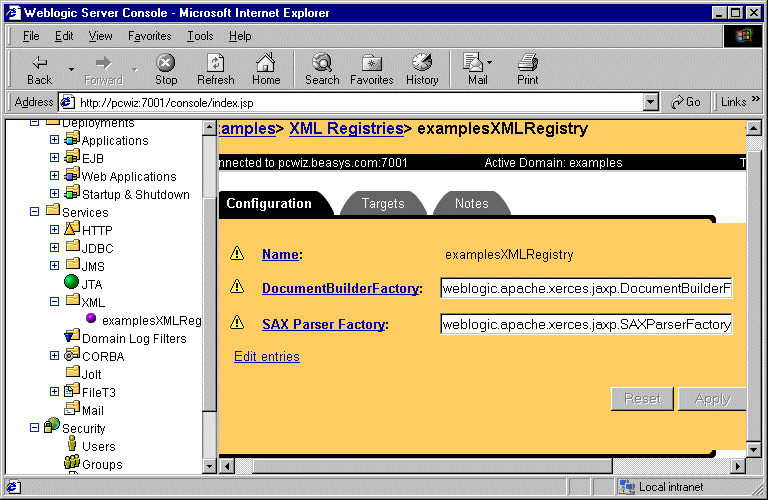Screen dimensions: 768x500
Task: Collapse the Security tree node
Action: pyautogui.click(x=34, y=428)
